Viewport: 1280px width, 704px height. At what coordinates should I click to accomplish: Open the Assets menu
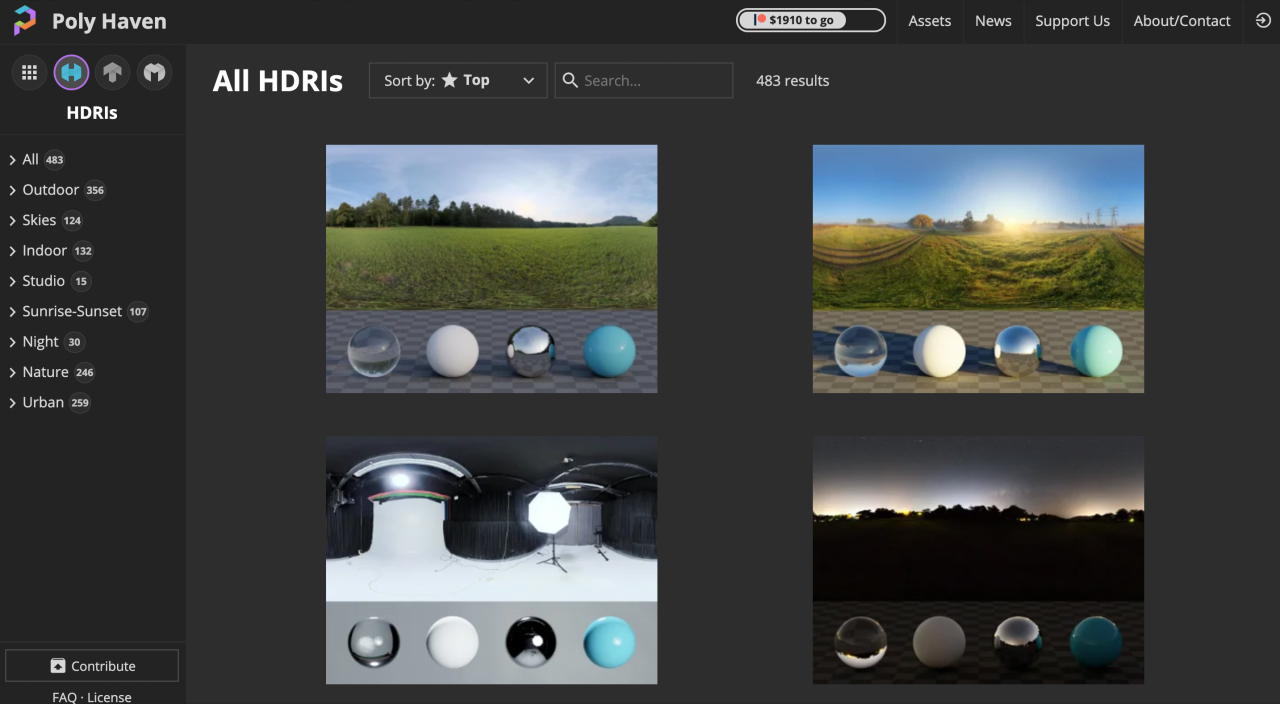(x=929, y=21)
